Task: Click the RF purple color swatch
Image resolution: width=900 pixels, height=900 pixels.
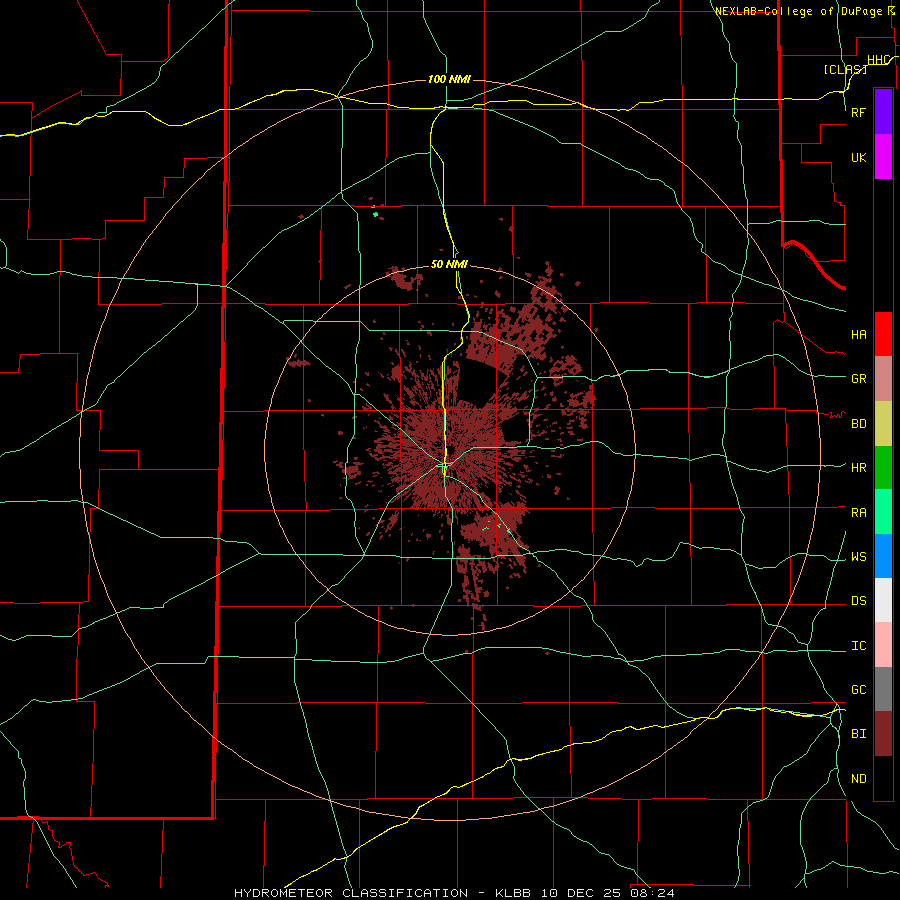Action: click(883, 112)
